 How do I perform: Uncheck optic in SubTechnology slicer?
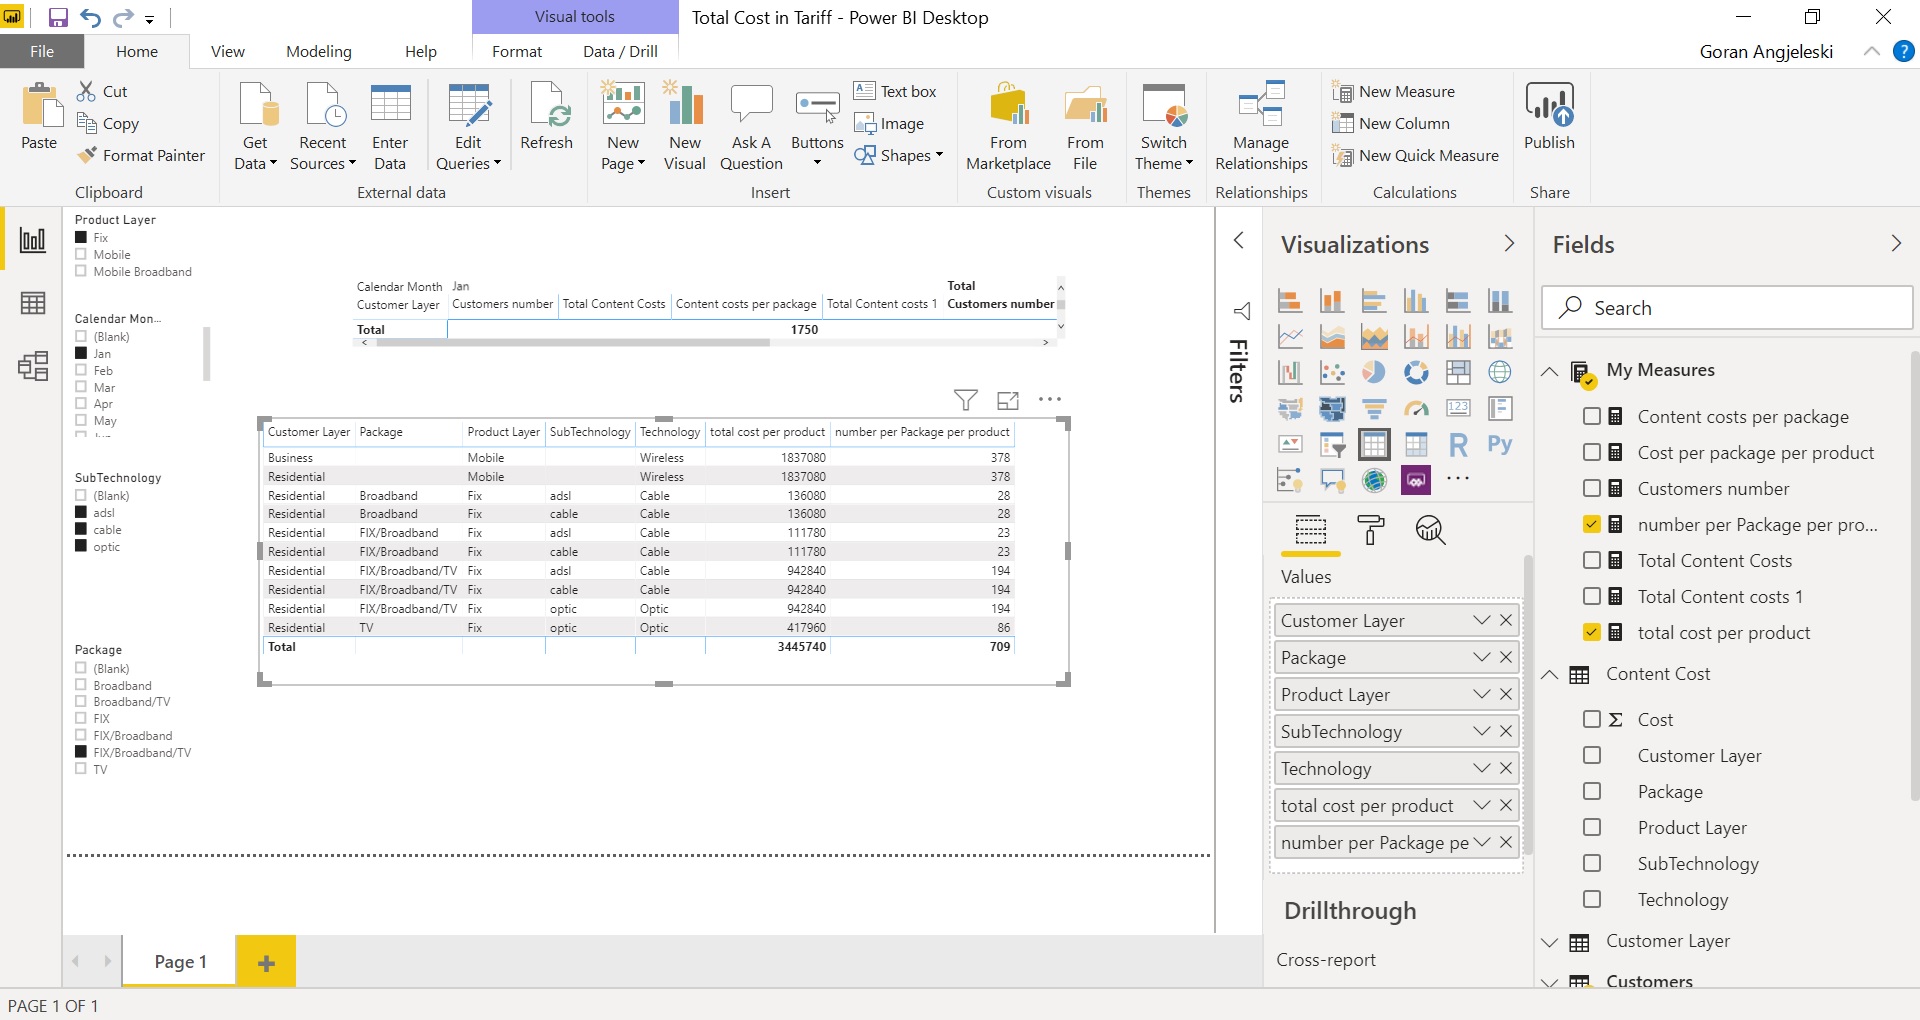[81, 546]
